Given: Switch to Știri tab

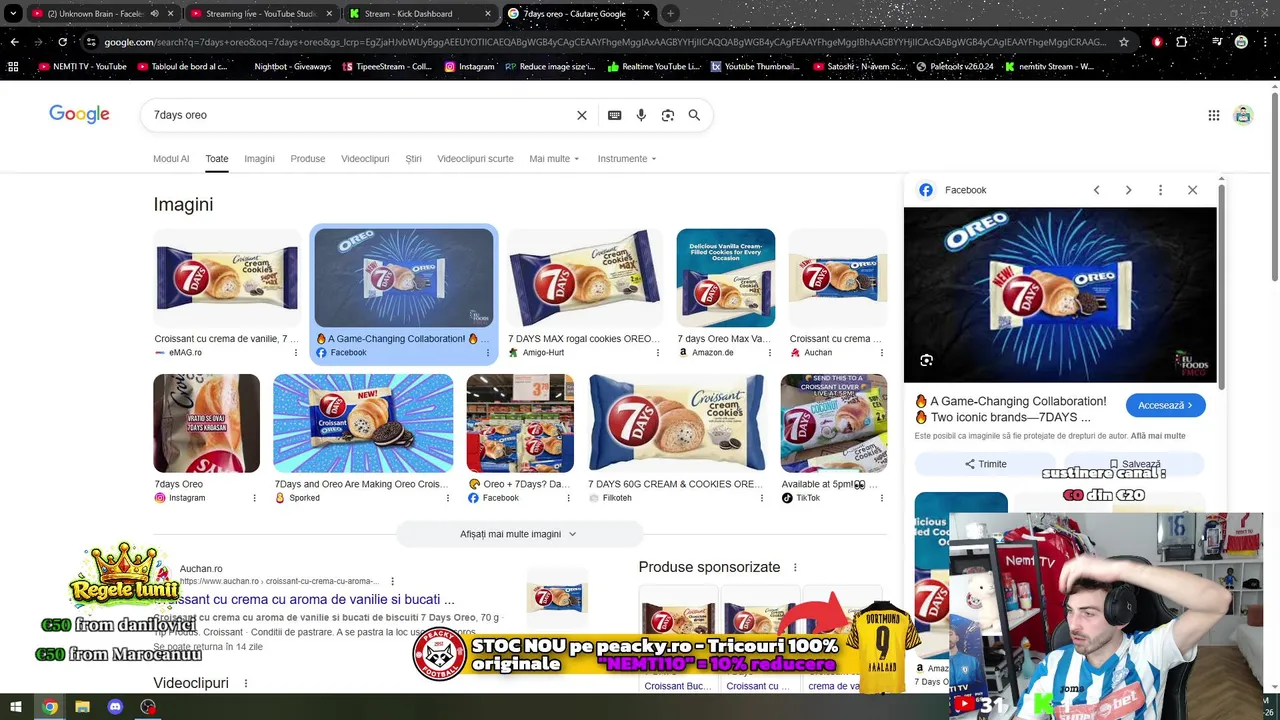Looking at the screenshot, I should tap(413, 159).
